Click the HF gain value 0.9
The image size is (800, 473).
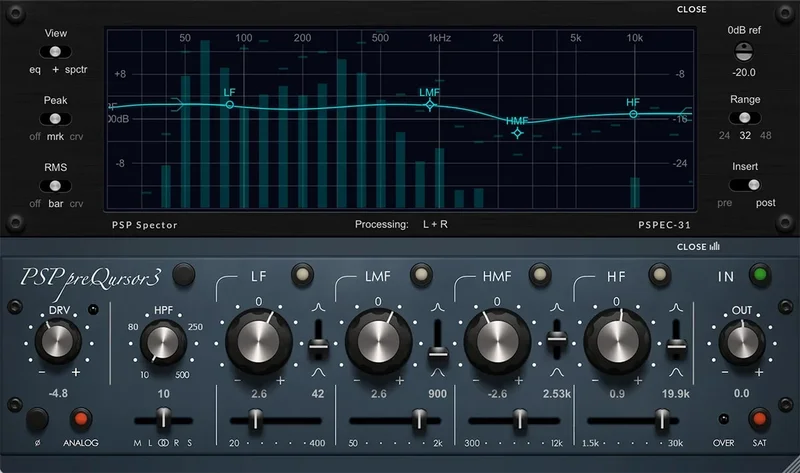point(616,393)
